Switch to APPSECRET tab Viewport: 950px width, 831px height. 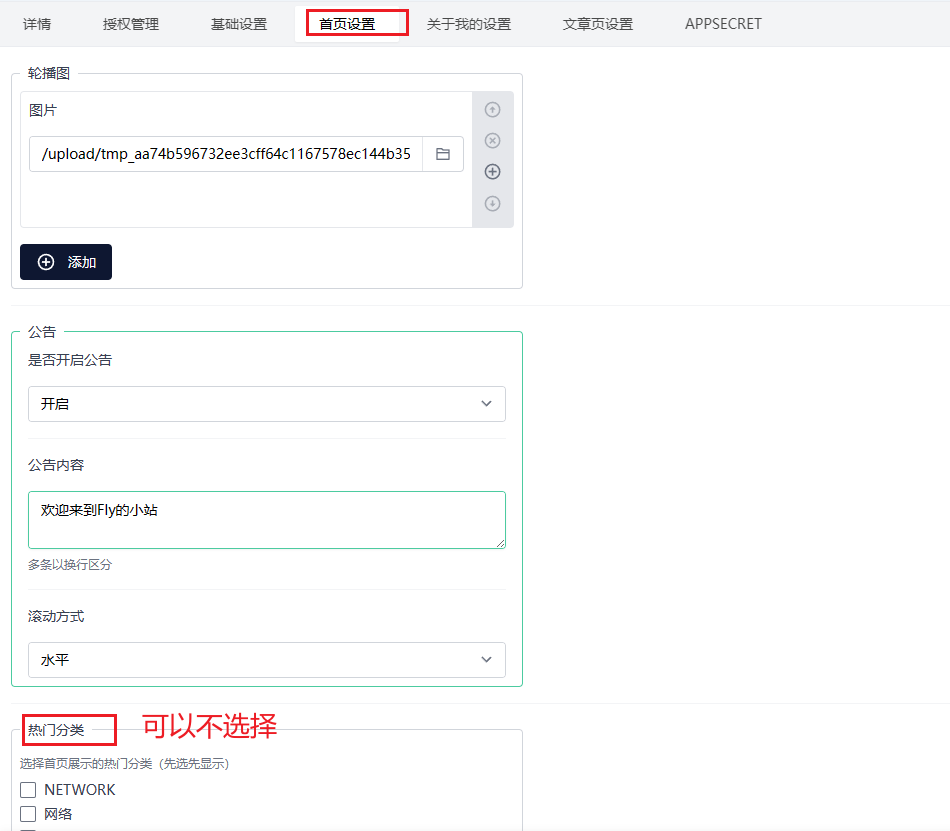point(723,24)
